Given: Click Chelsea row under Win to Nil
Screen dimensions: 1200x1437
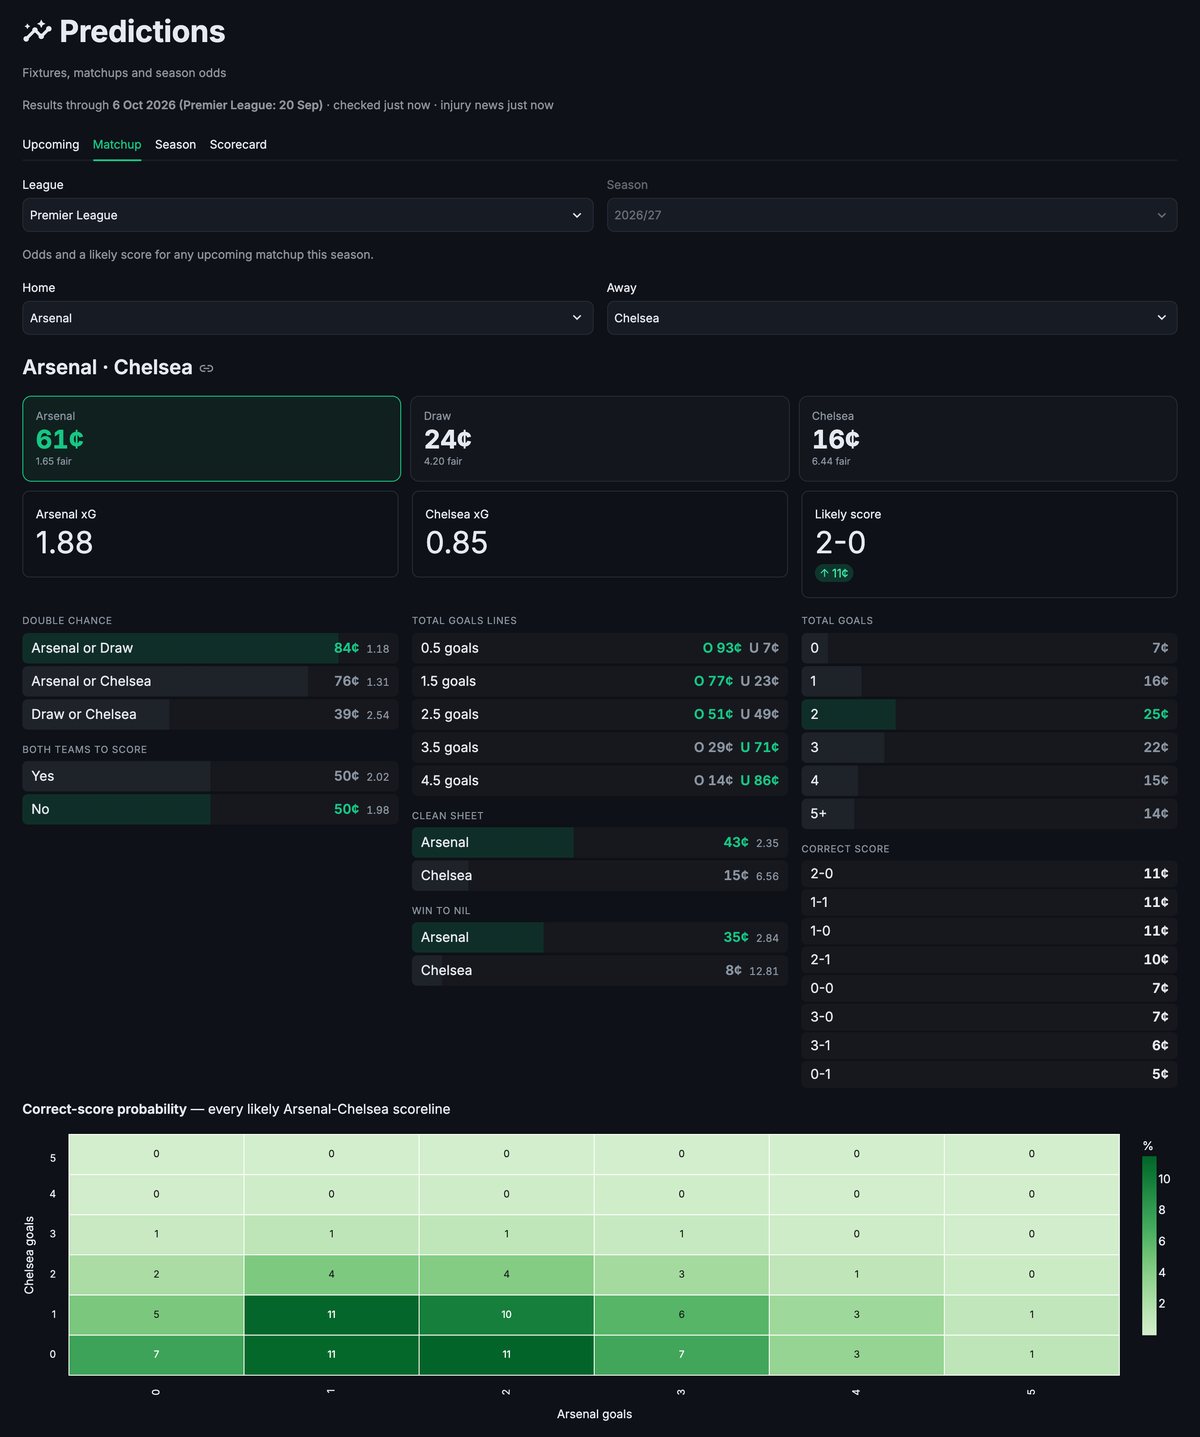Looking at the screenshot, I should point(600,970).
